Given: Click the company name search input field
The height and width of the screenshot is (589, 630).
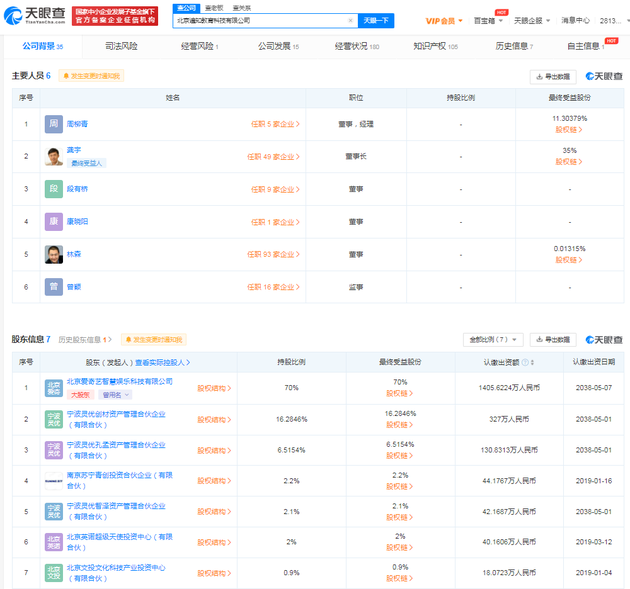Looking at the screenshot, I should point(260,20).
